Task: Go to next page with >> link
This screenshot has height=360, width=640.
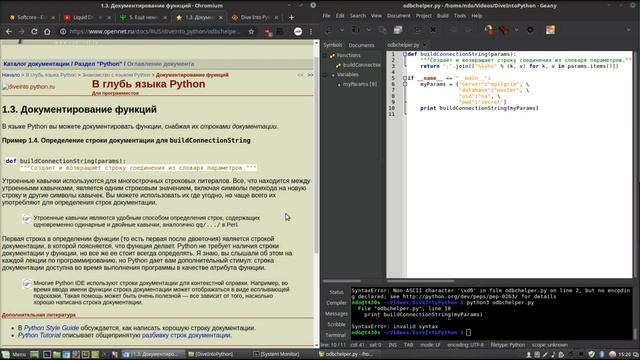Action: (310, 75)
